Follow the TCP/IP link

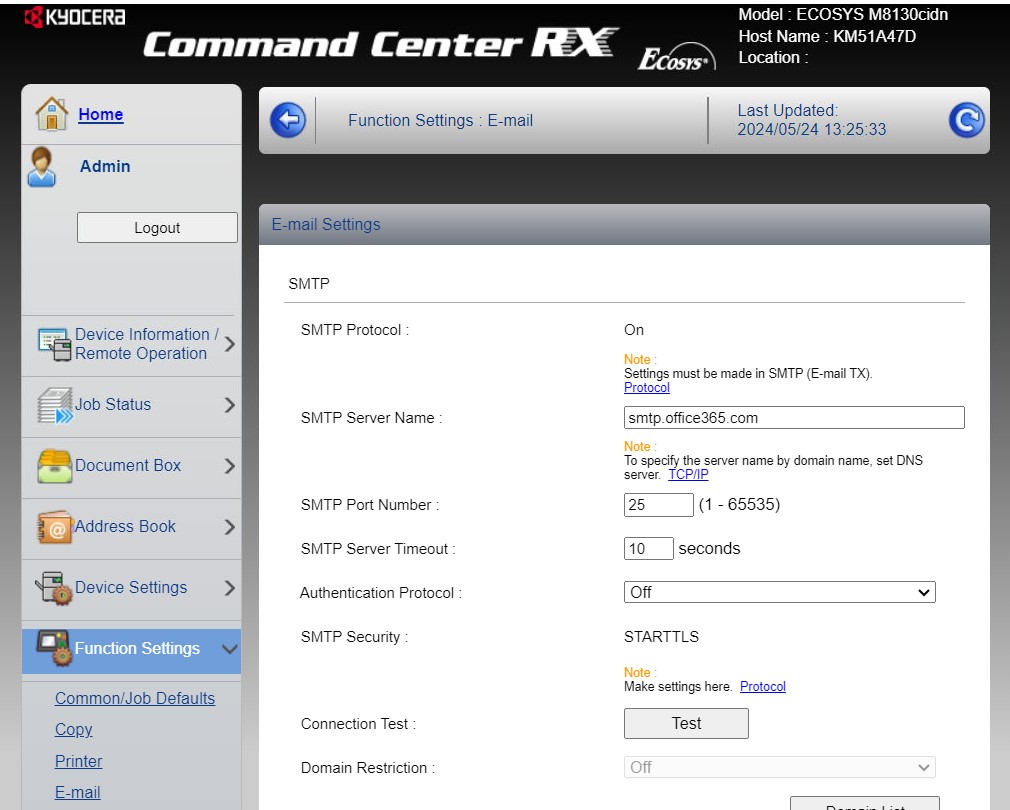tap(688, 475)
